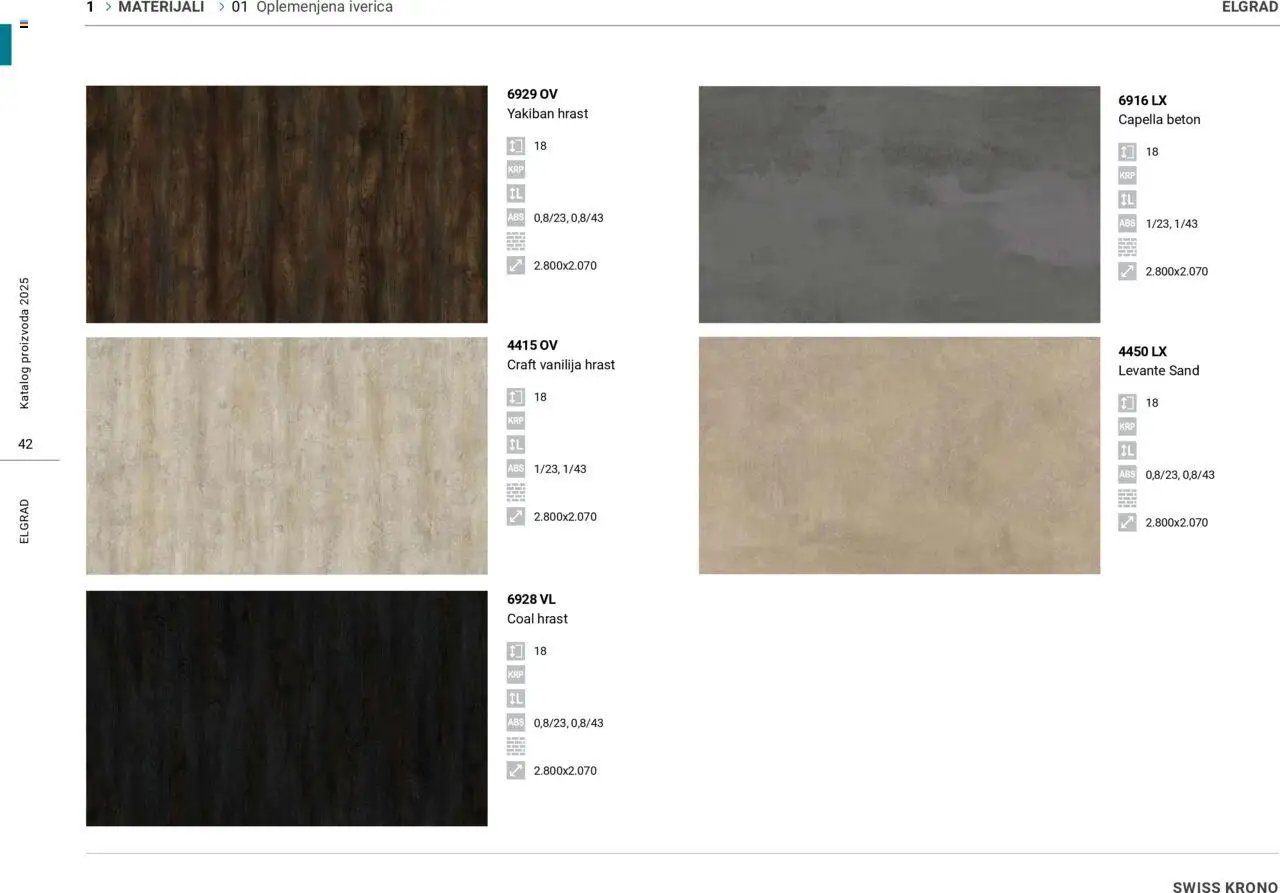The width and height of the screenshot is (1280, 893).
Task: Click the chevron before 01 Oplemenjena iverica
Action: [x=222, y=7]
